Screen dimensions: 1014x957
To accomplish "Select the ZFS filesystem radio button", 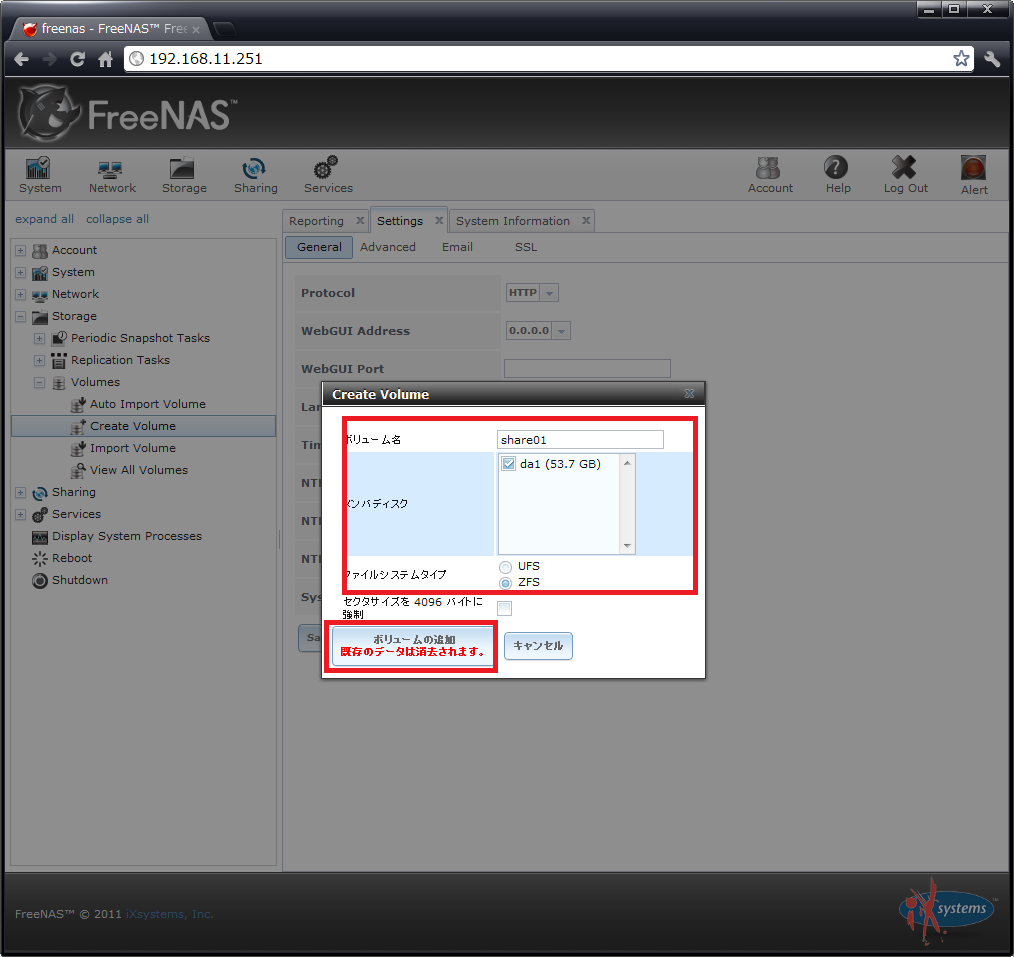I will 505,583.
